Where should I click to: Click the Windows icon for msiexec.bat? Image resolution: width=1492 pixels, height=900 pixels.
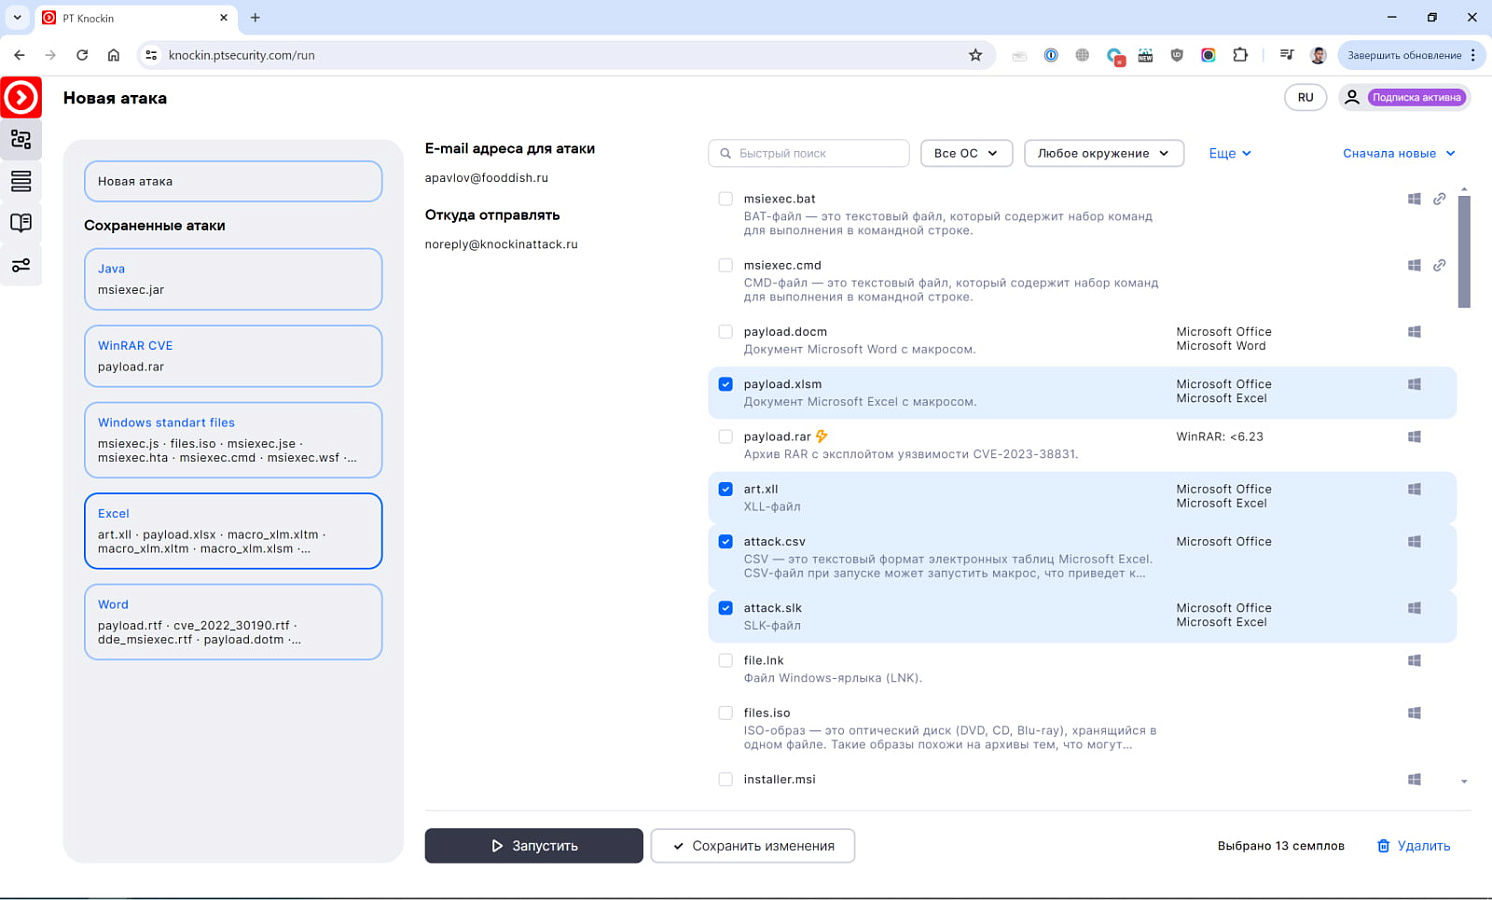click(1414, 199)
